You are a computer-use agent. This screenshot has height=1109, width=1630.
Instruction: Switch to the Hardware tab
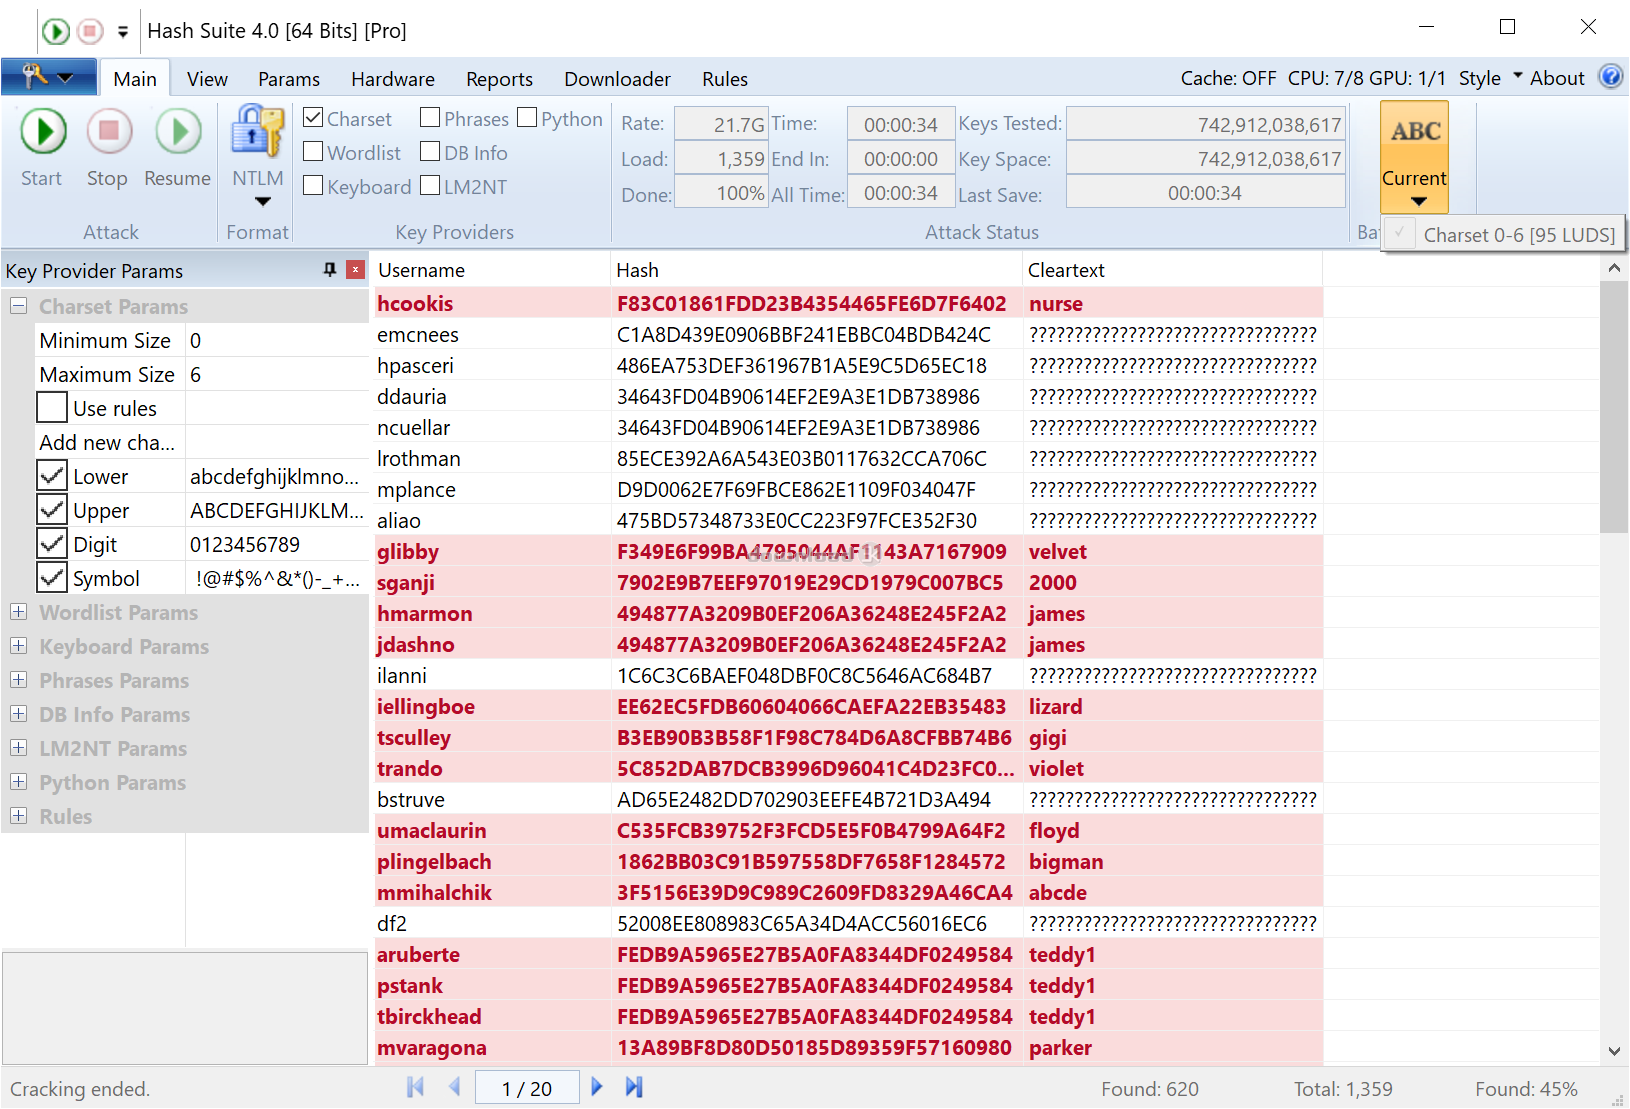pyautogui.click(x=392, y=79)
